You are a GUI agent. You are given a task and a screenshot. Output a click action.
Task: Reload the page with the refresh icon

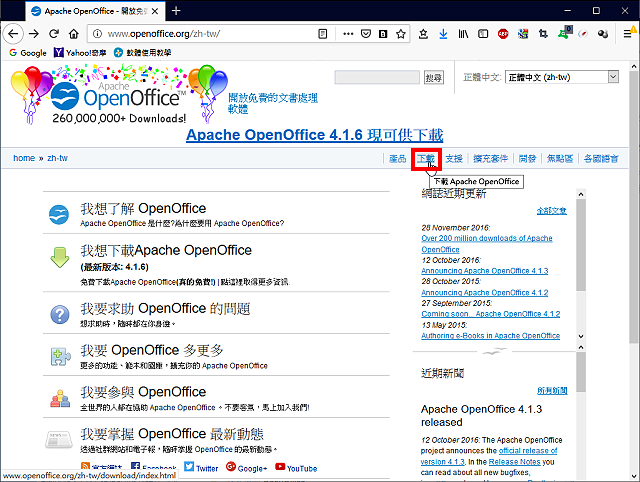tap(54, 33)
